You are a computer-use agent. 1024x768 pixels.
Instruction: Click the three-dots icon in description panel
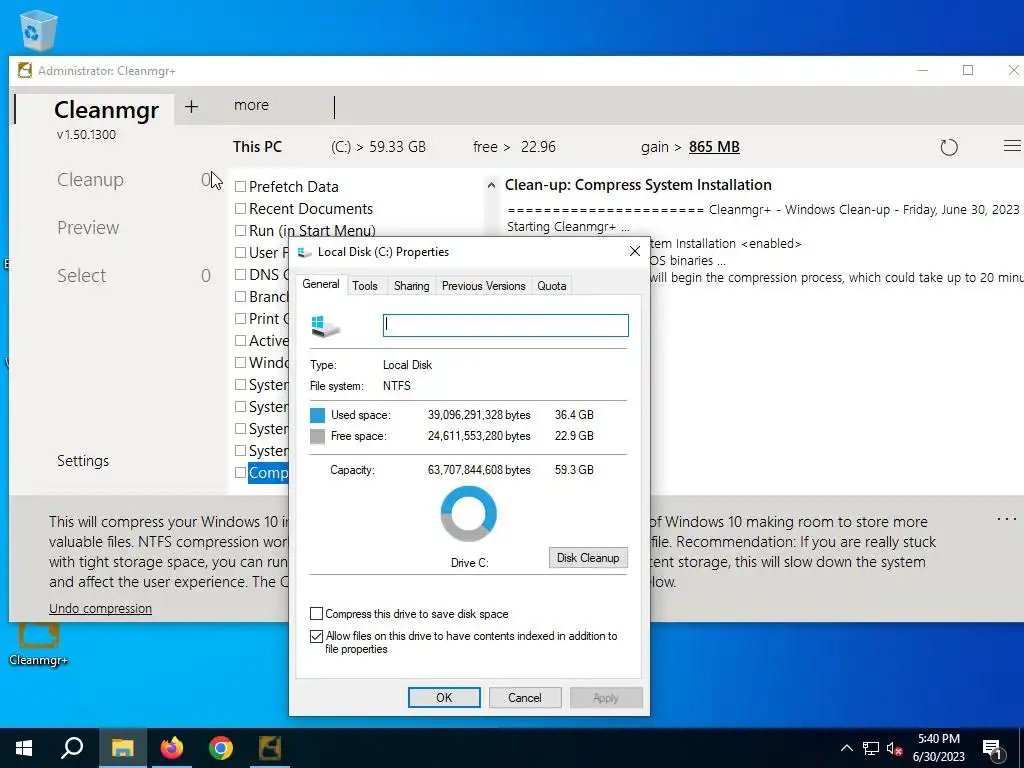(x=1006, y=519)
